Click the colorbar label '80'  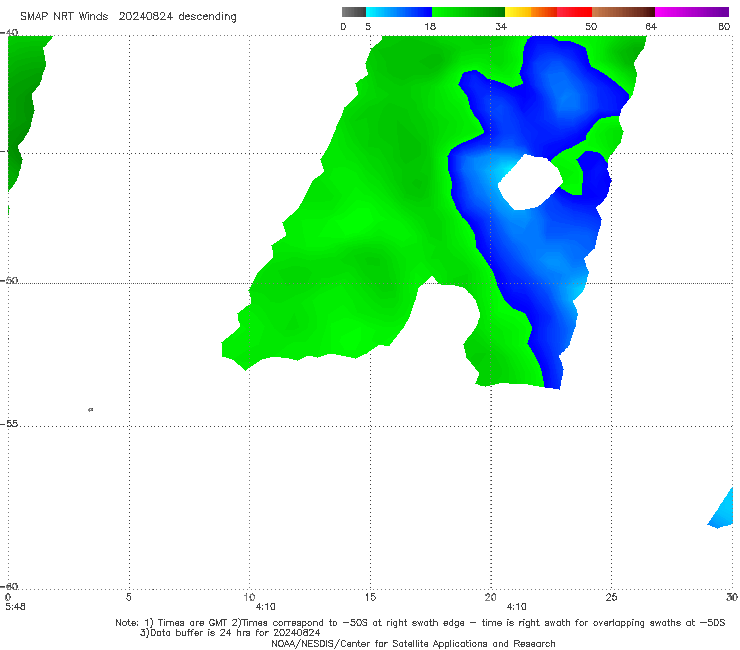point(724,26)
